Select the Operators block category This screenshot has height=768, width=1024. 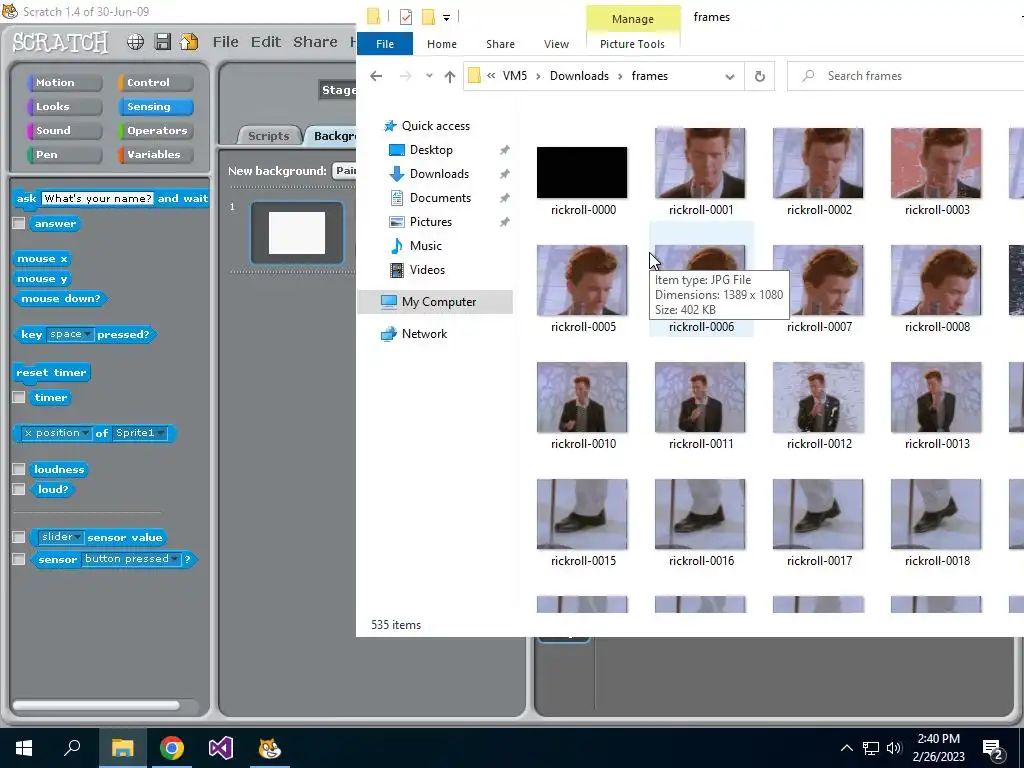(x=155, y=131)
